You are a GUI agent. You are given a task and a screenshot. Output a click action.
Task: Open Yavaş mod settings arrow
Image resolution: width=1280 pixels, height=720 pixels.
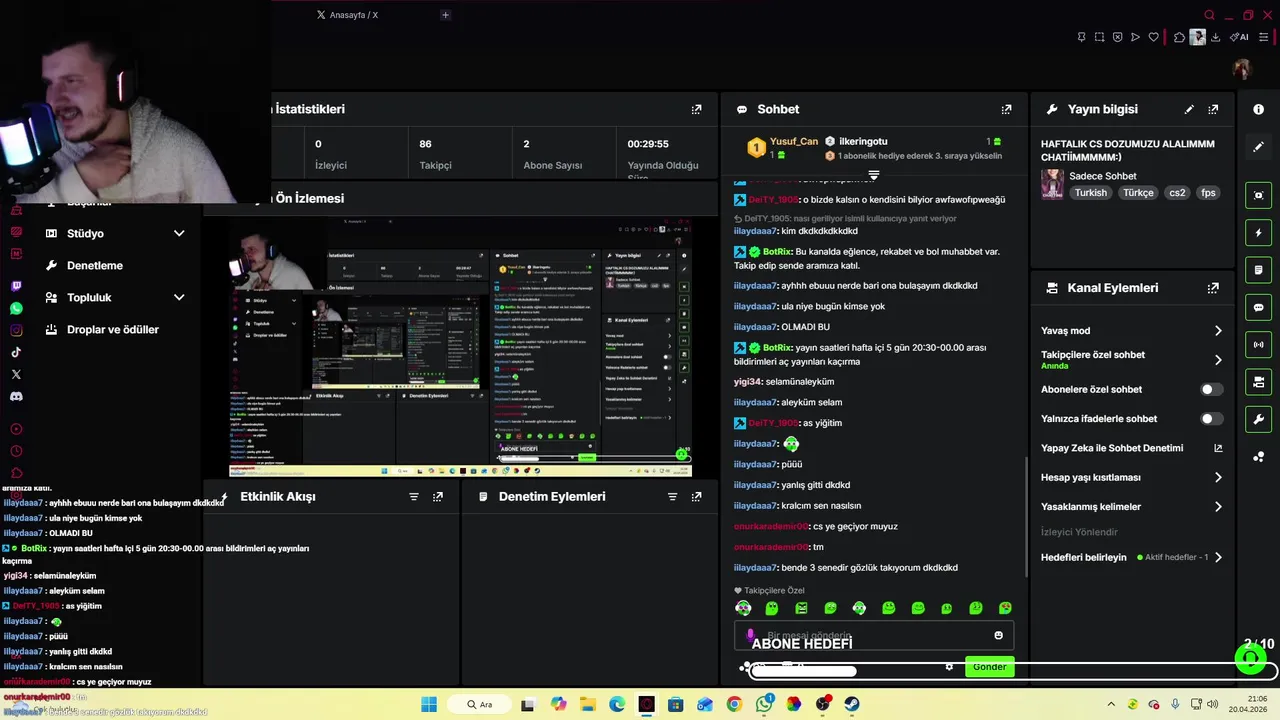tap(1218, 331)
